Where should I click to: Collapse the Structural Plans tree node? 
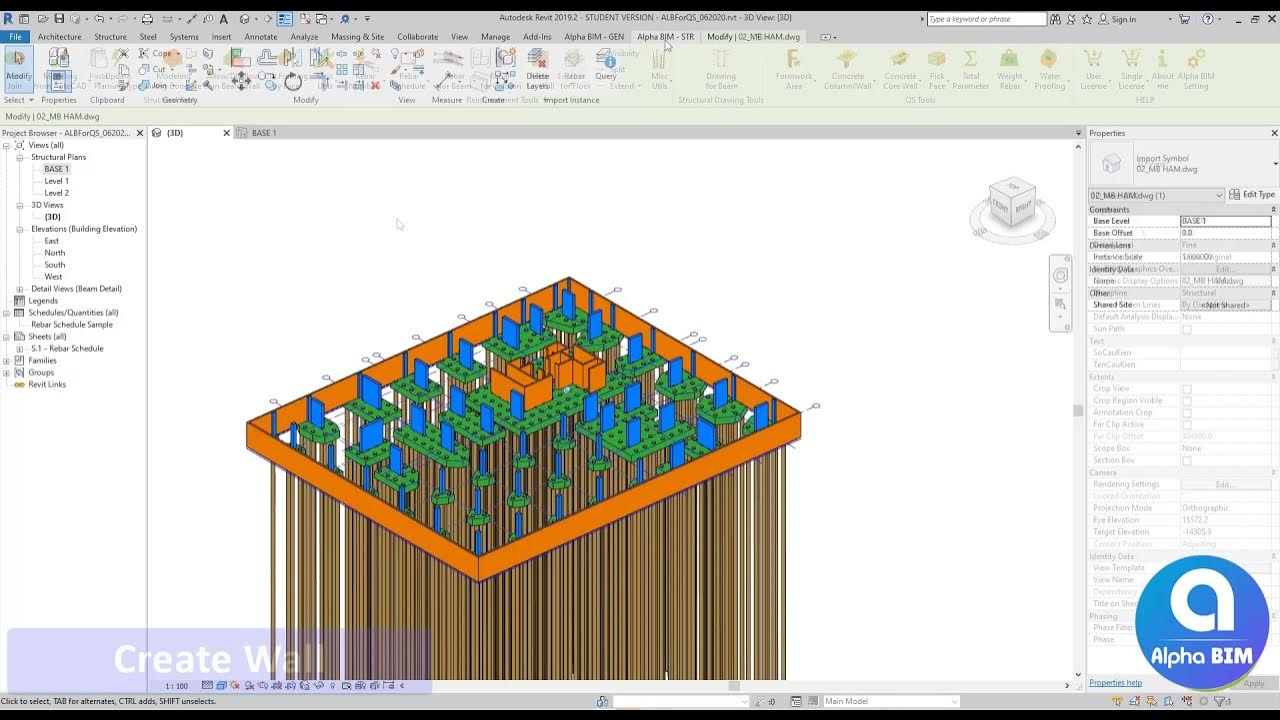19,157
